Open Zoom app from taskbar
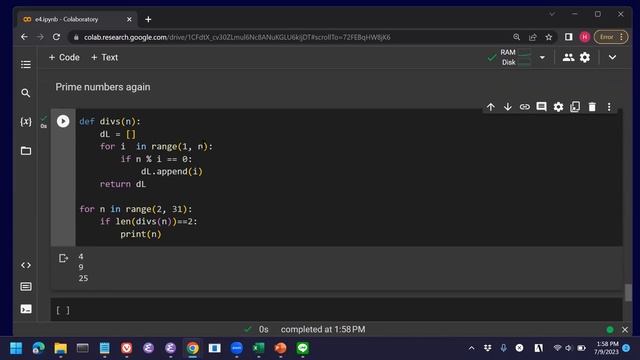This screenshot has height=360, width=640. tap(237, 348)
